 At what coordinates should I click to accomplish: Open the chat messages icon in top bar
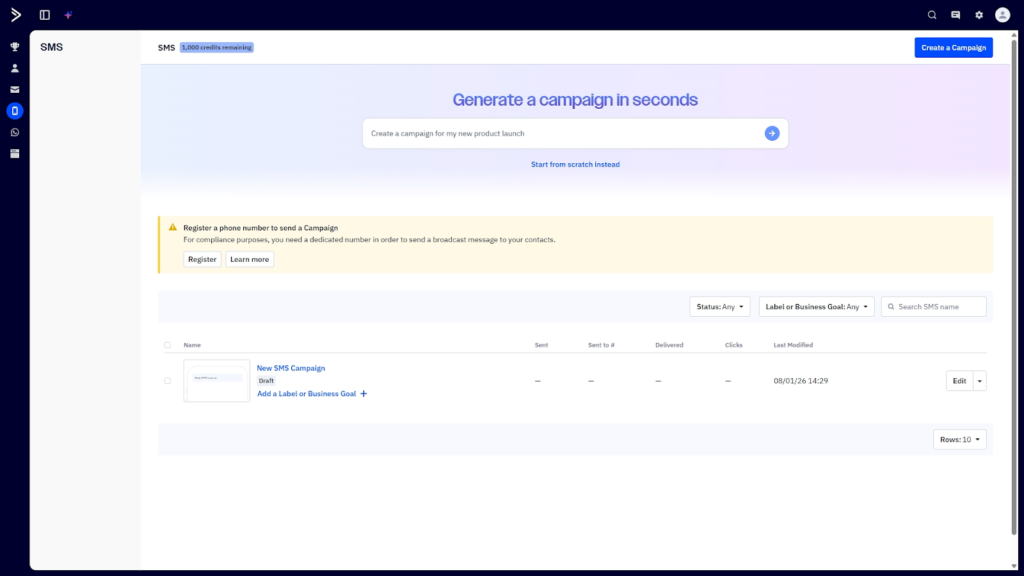(955, 15)
